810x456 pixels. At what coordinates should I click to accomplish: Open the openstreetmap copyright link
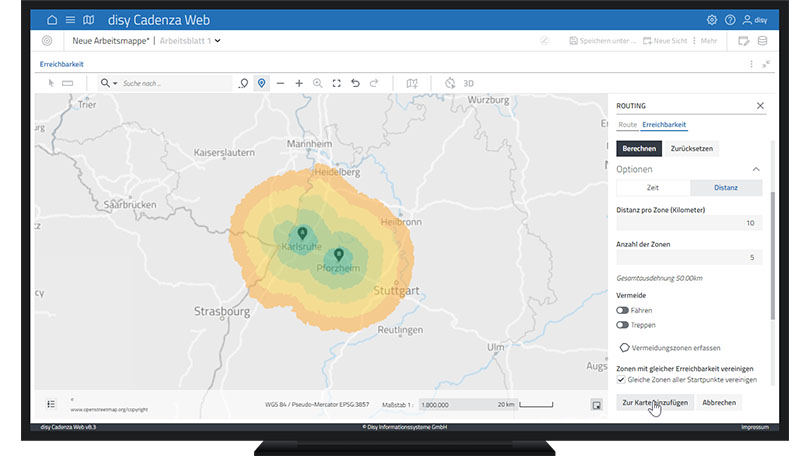pos(109,410)
